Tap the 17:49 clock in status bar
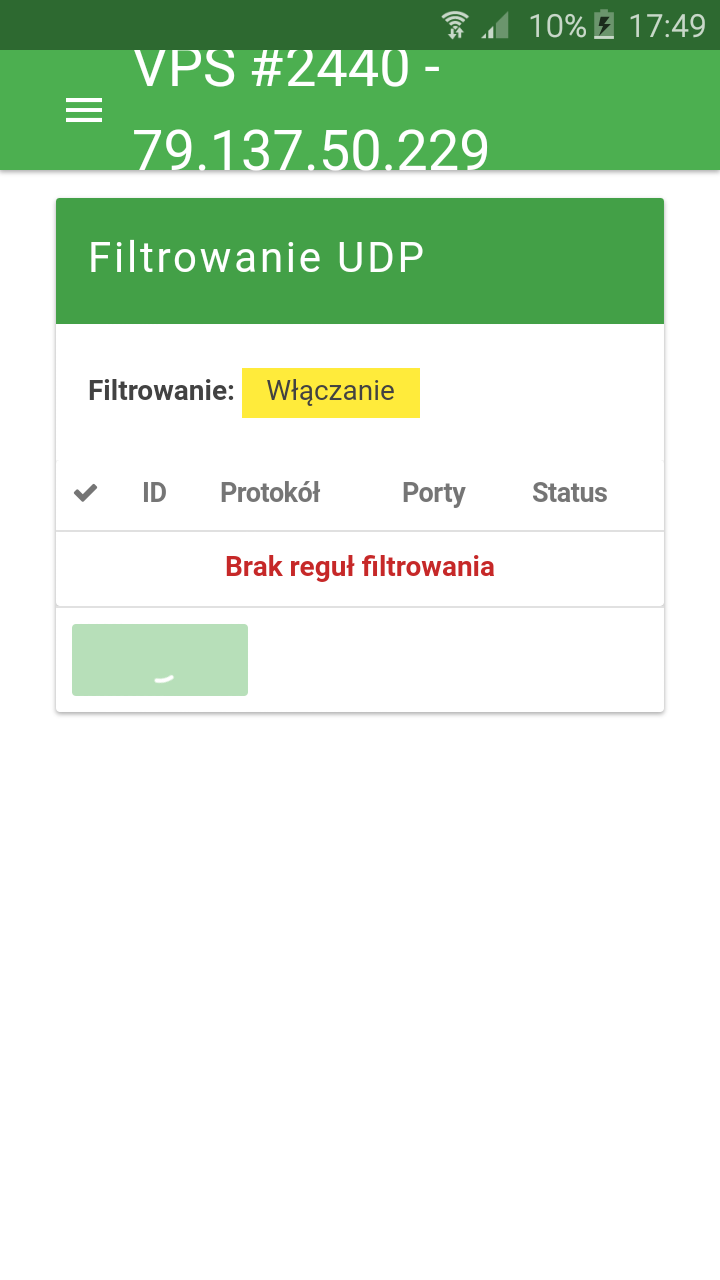Viewport: 720px width, 1280px height. click(x=667, y=25)
